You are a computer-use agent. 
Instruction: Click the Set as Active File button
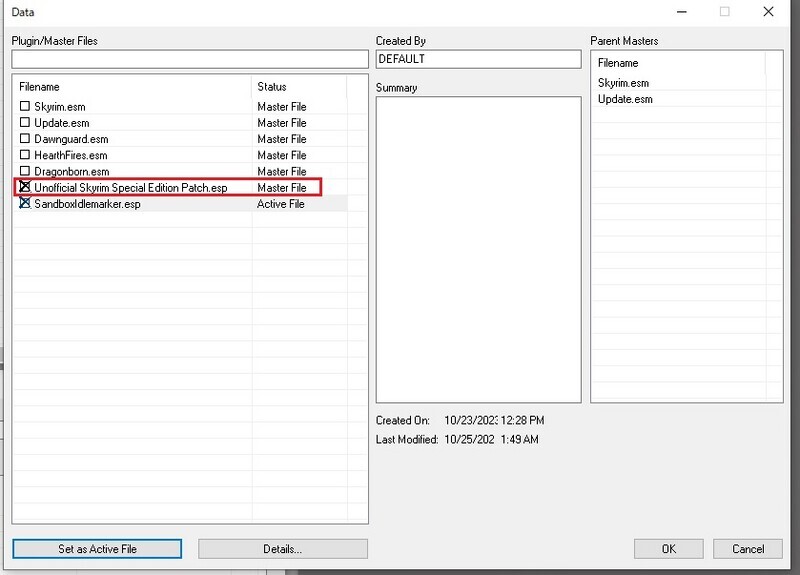(x=97, y=549)
